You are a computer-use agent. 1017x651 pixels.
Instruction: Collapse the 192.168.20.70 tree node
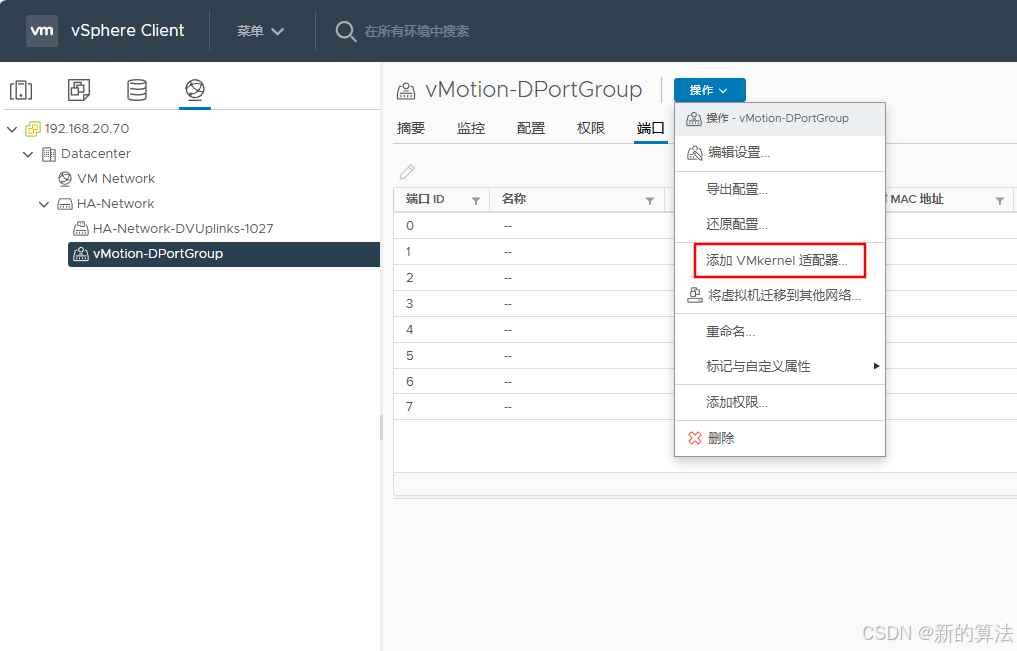(12, 129)
